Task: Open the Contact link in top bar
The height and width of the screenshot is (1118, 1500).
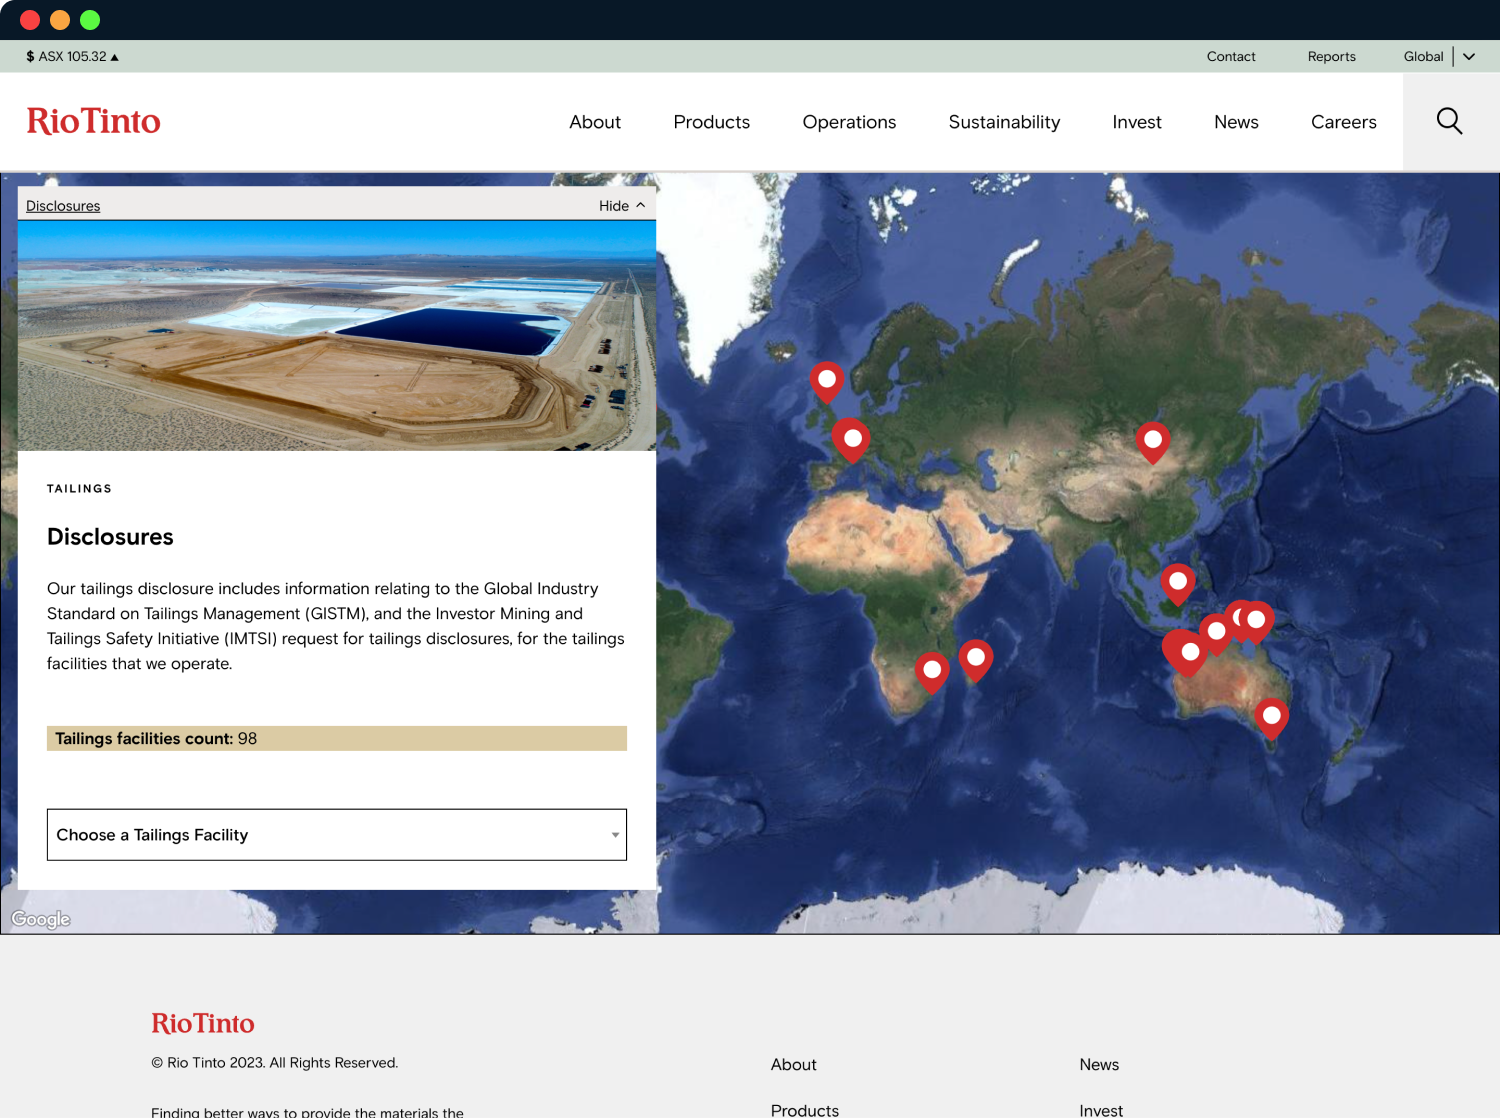Action: 1230,56
